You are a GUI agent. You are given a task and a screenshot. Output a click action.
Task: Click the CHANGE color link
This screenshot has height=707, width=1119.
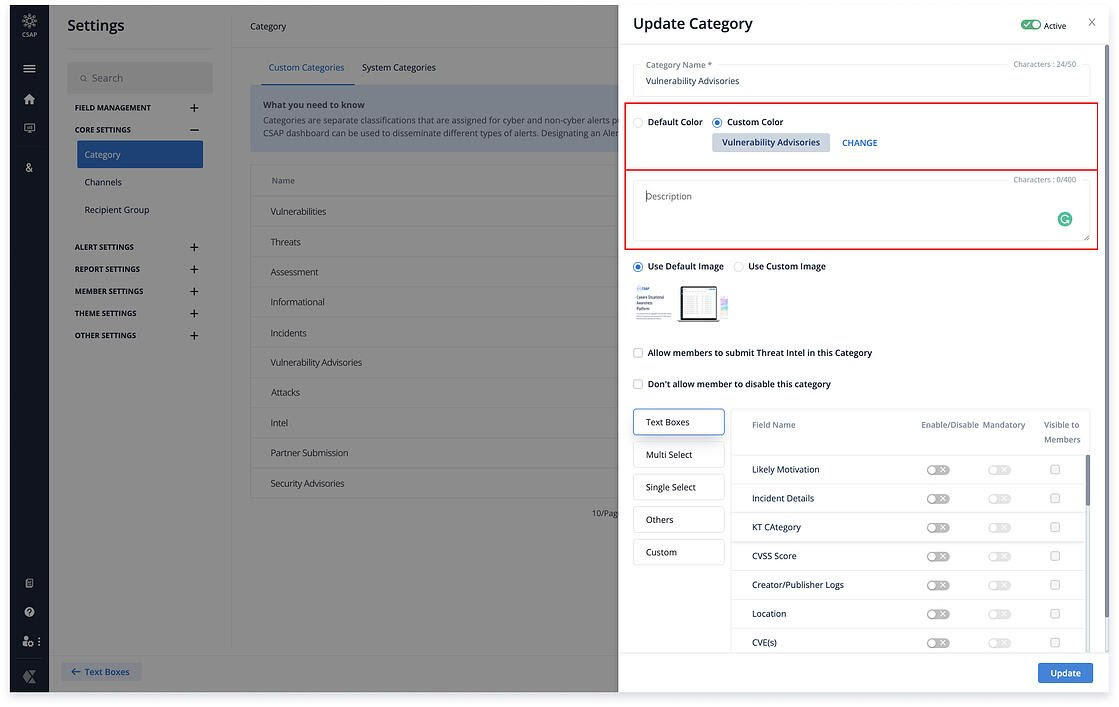point(859,143)
